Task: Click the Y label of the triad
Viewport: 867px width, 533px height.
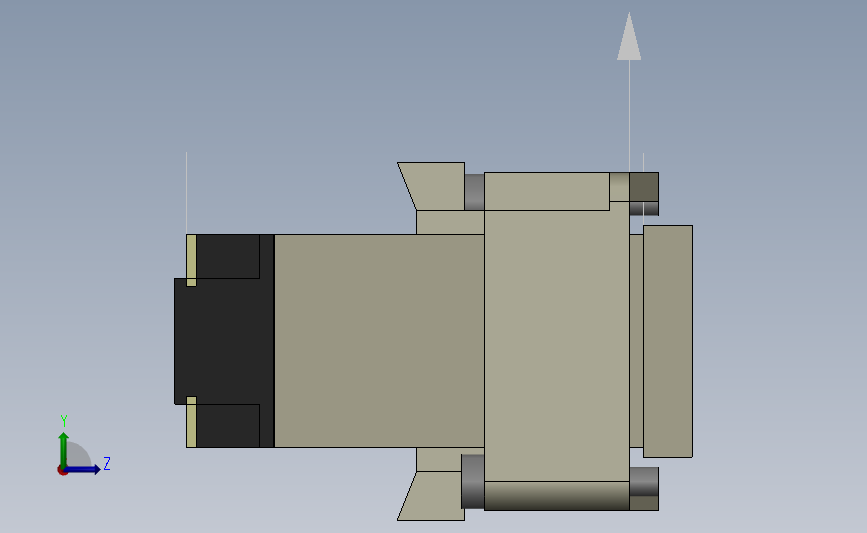Action: click(x=64, y=421)
